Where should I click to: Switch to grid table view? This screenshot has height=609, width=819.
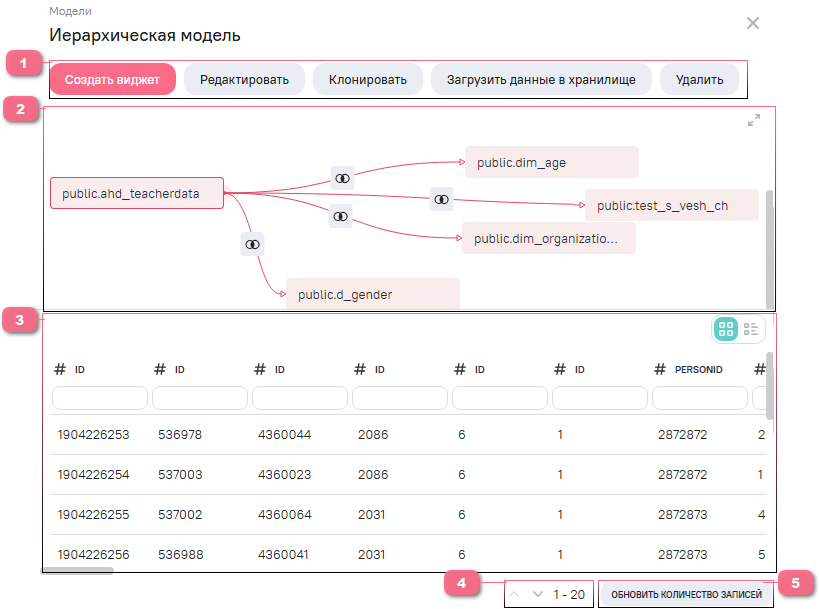[x=727, y=329]
